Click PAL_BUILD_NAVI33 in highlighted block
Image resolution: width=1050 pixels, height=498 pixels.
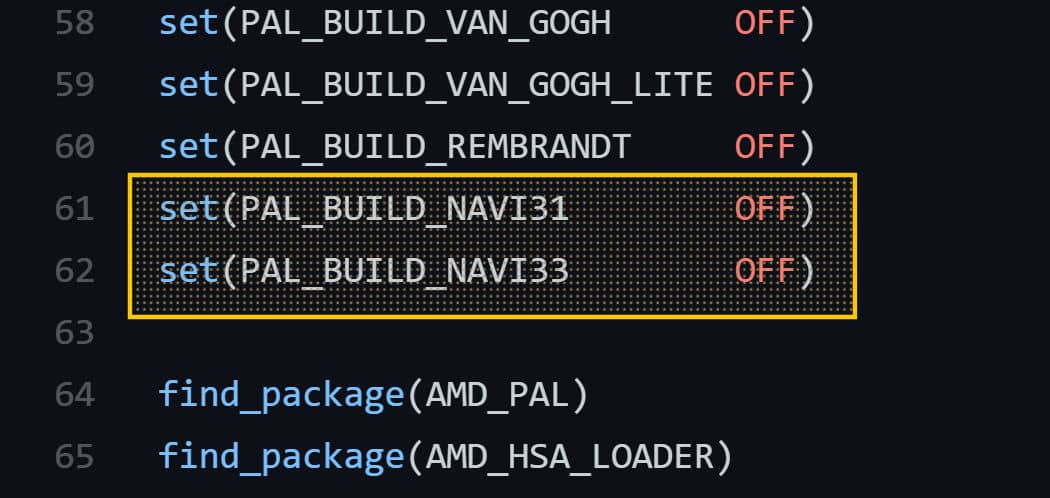pyautogui.click(x=404, y=271)
